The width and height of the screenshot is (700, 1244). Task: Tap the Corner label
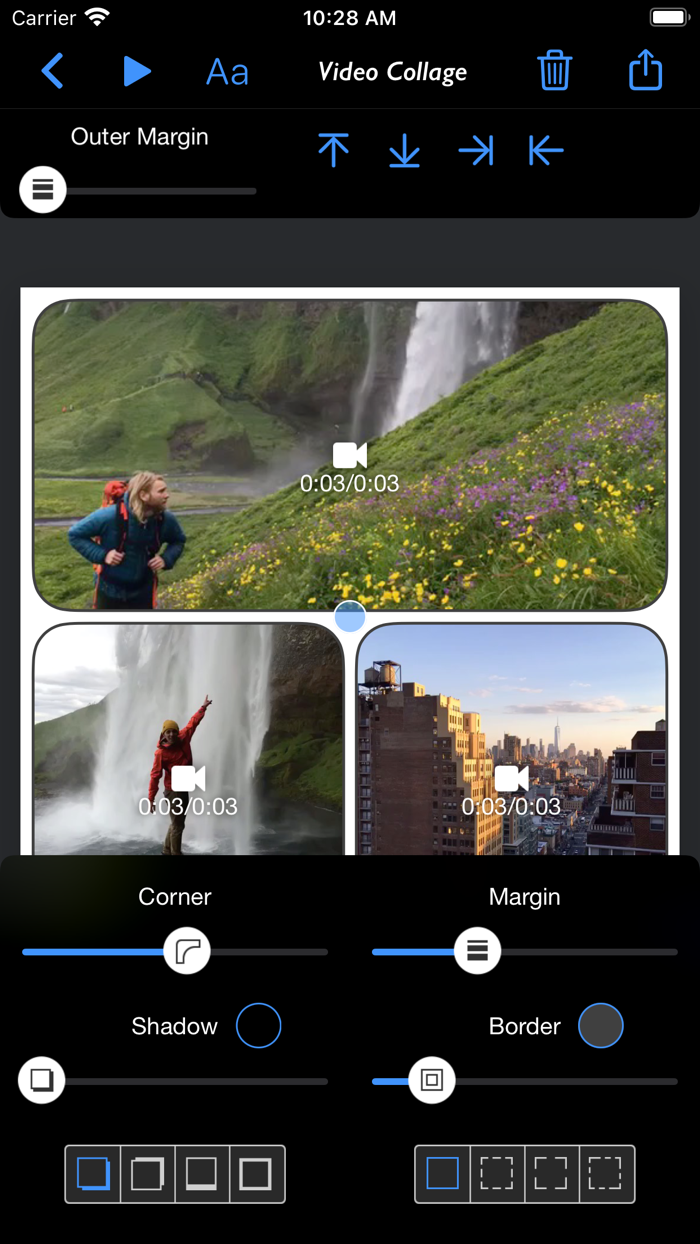[175, 897]
